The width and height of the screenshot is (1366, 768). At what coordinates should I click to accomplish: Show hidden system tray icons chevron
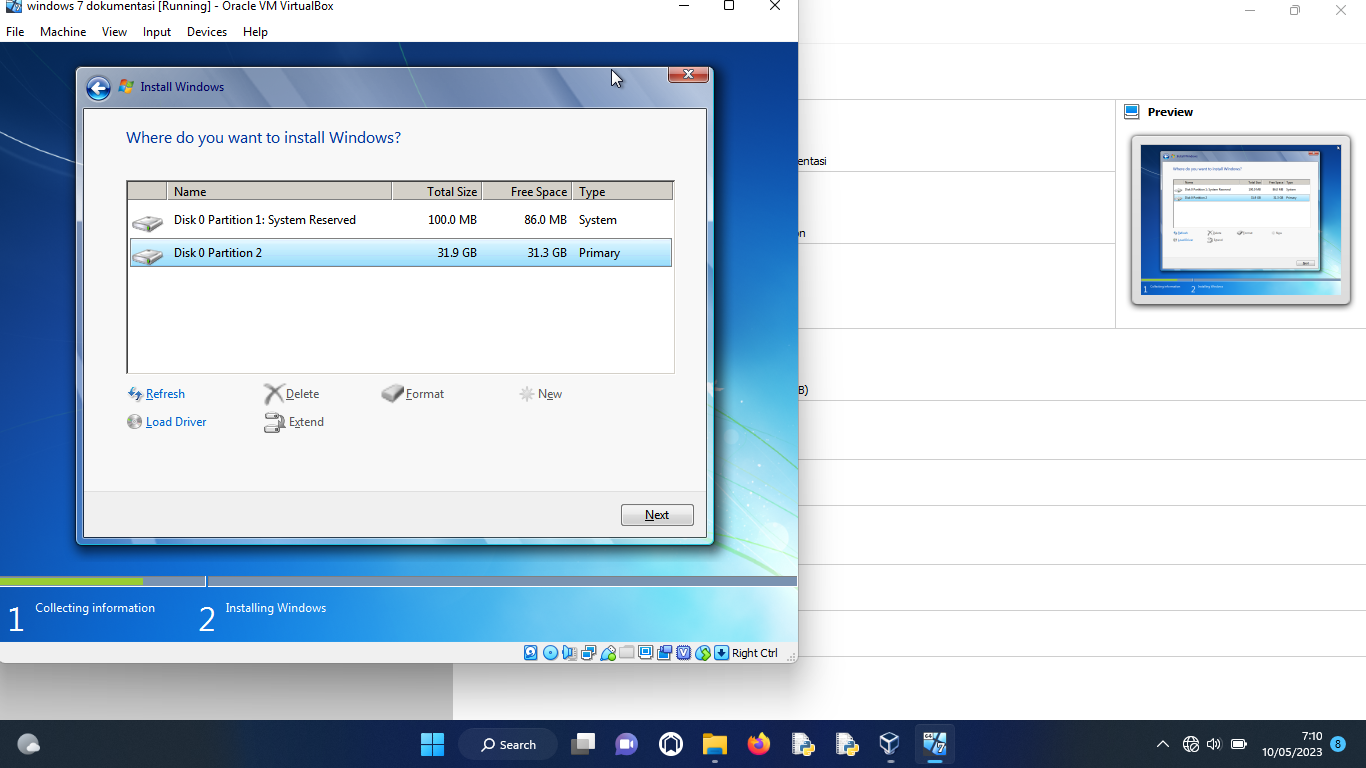tap(1162, 744)
